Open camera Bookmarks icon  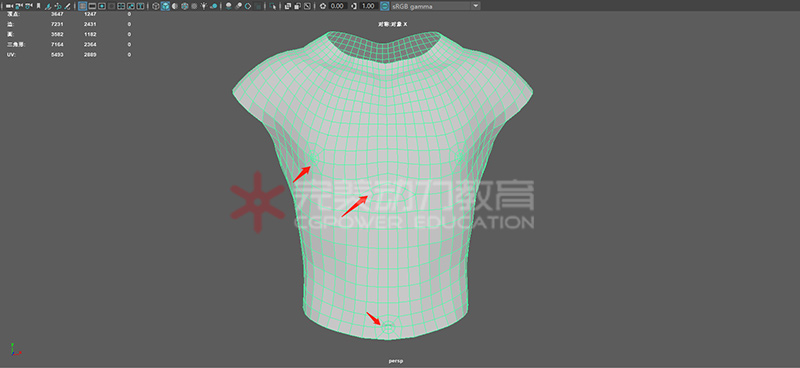coord(38,6)
